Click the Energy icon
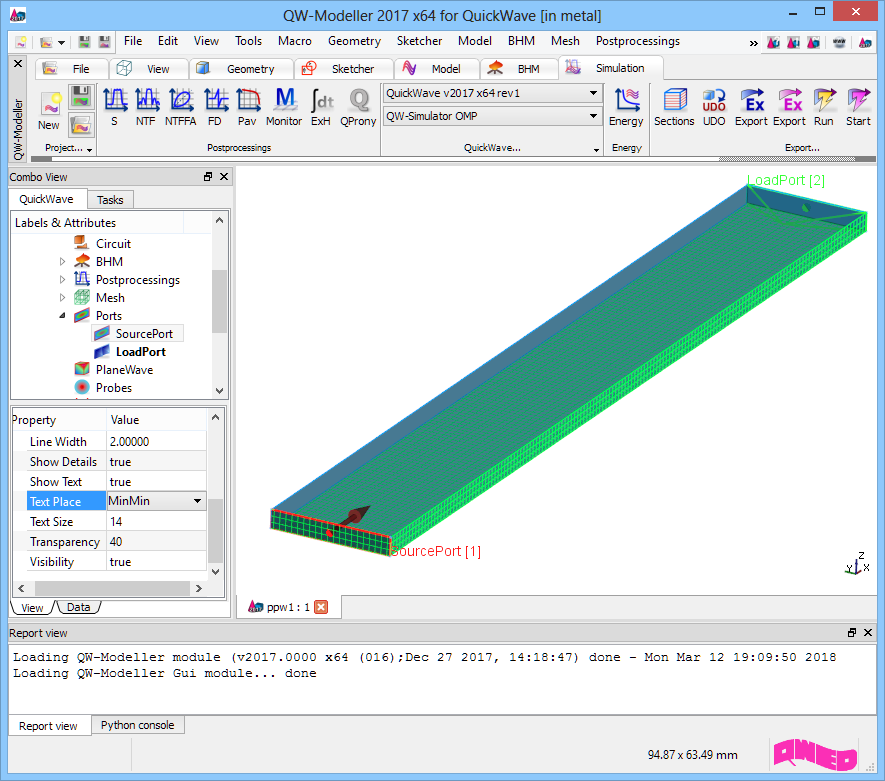The height and width of the screenshot is (781, 885). [x=626, y=106]
